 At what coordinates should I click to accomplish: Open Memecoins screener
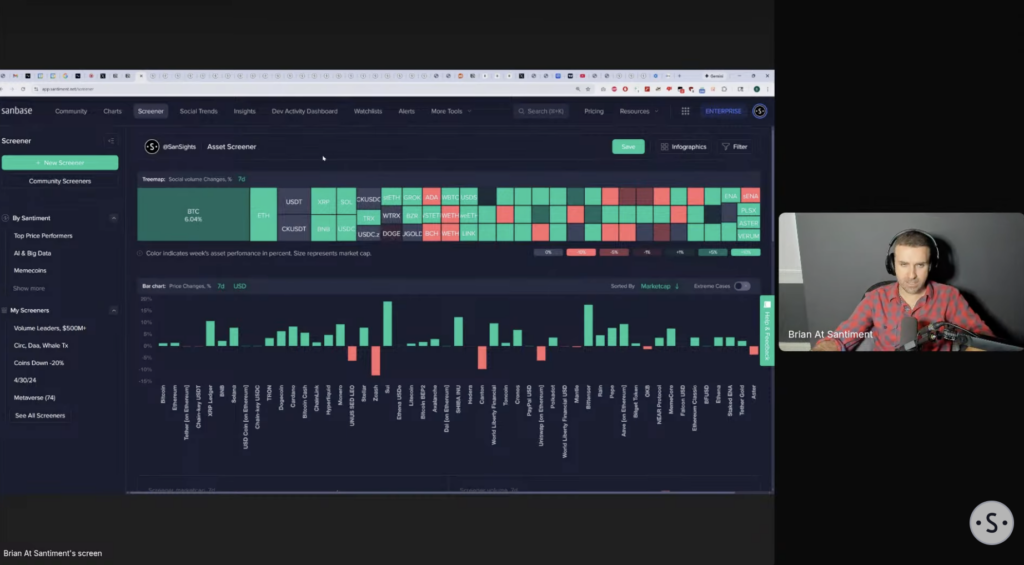[x=30, y=270]
